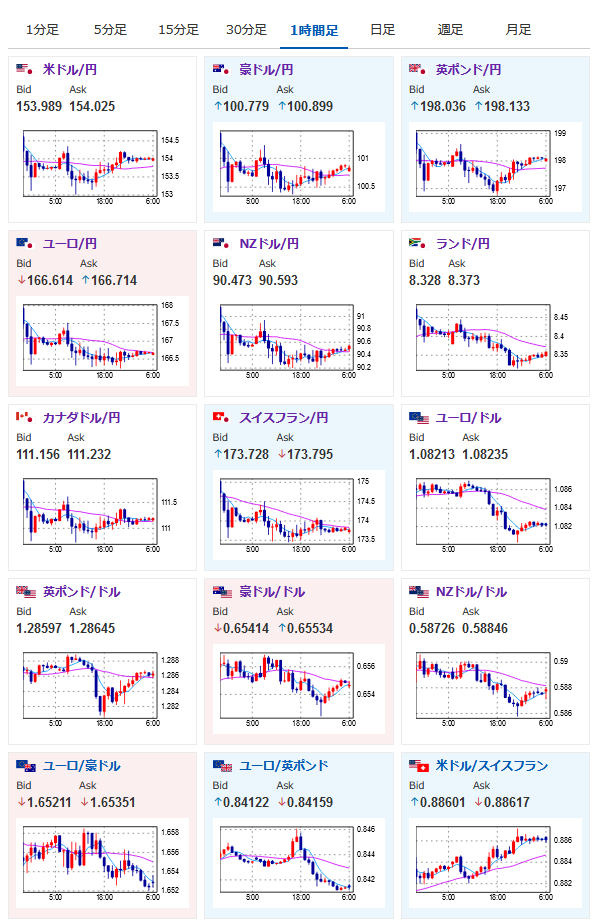
Task: Click the South Africa flag beside ランド/円
Action: (x=418, y=243)
